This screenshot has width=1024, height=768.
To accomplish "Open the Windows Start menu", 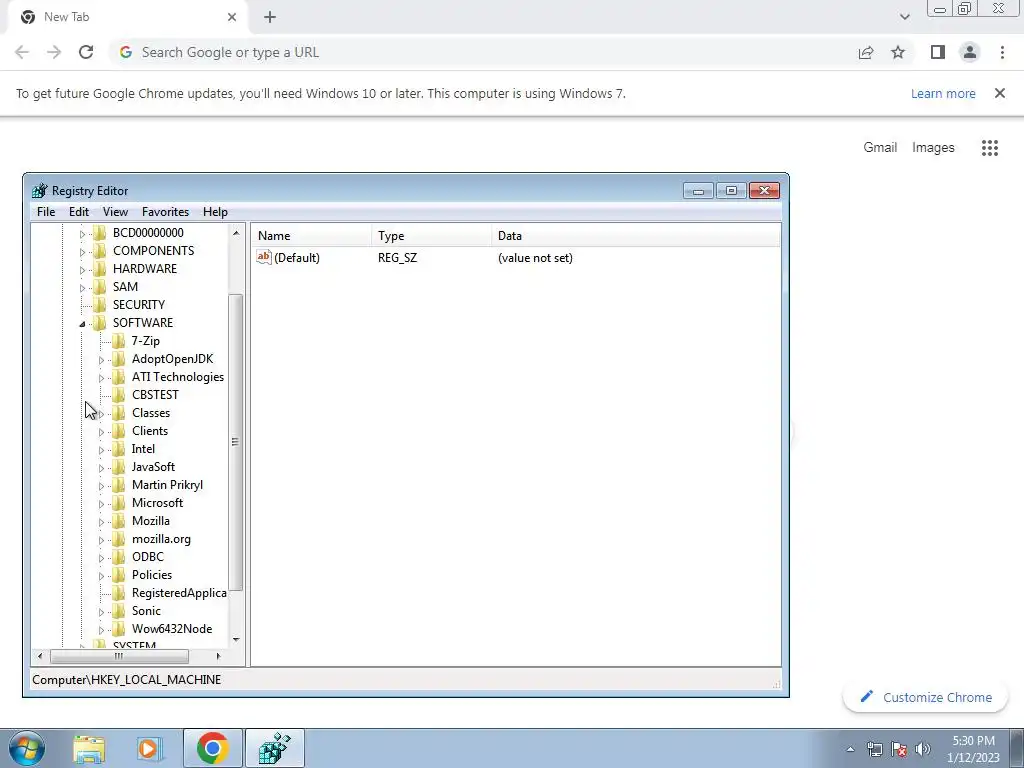I will 26,748.
